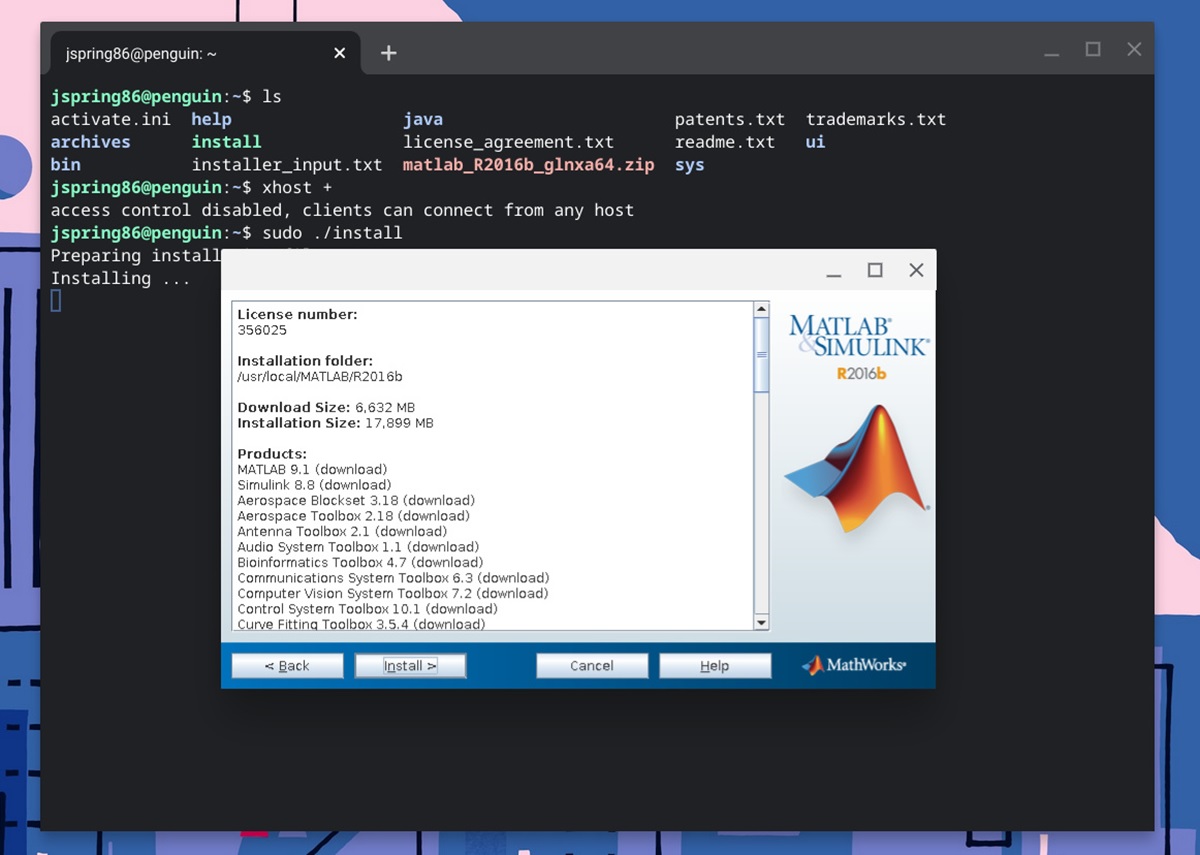Click the scroll up arrow in summary list
This screenshot has width=1200, height=855.
click(x=761, y=309)
